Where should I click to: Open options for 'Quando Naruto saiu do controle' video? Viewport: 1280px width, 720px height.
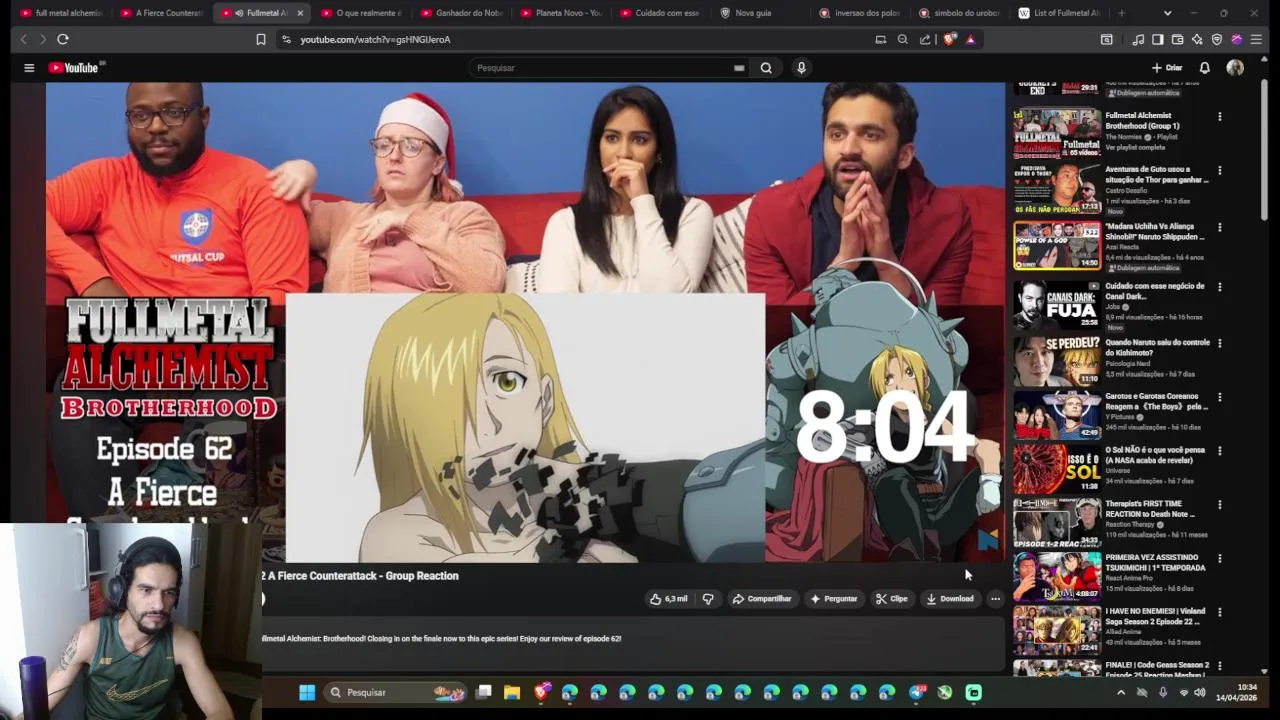(1219, 343)
